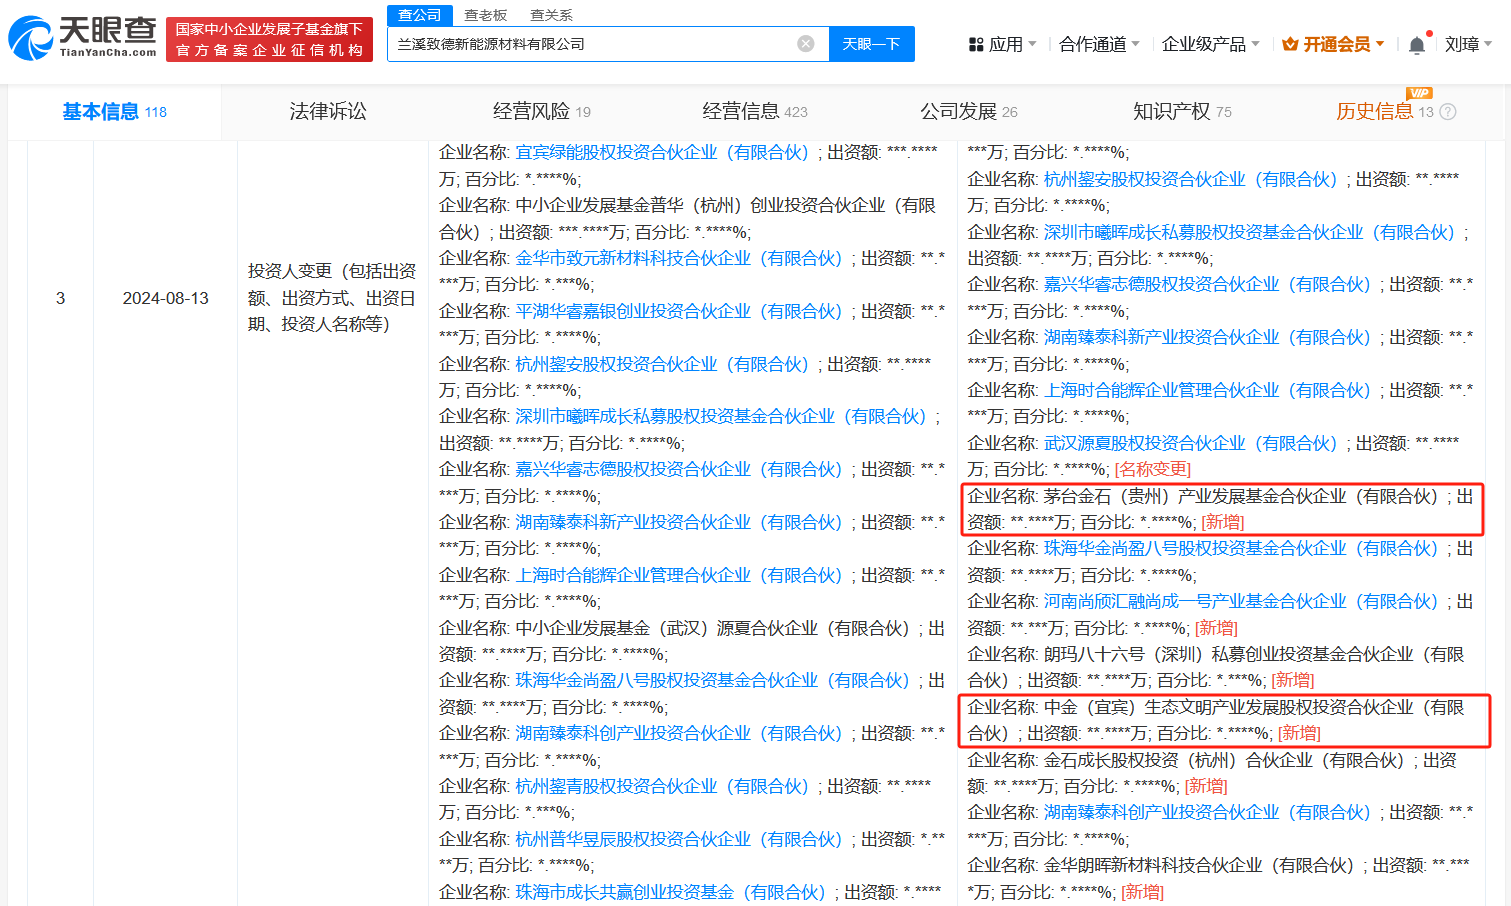
Task: Click the 国家中小企业发展子基金旗下 red banner
Action: click(x=269, y=39)
